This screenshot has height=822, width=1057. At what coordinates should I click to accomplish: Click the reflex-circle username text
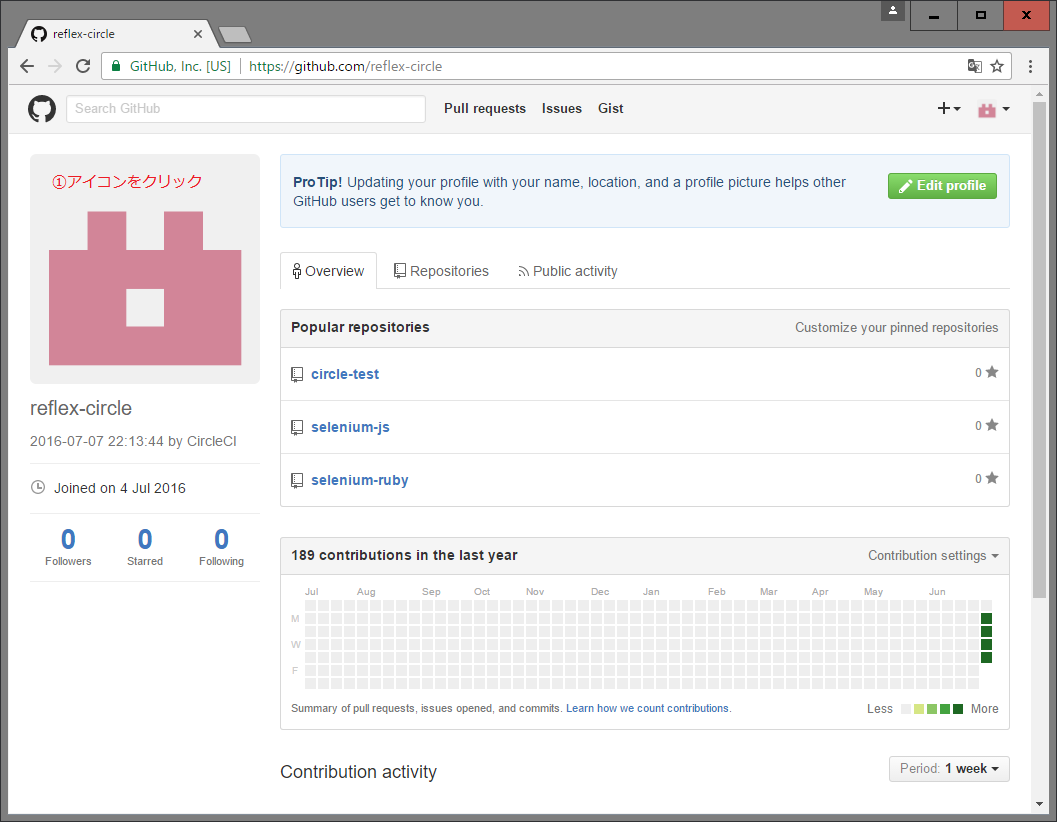(81, 408)
